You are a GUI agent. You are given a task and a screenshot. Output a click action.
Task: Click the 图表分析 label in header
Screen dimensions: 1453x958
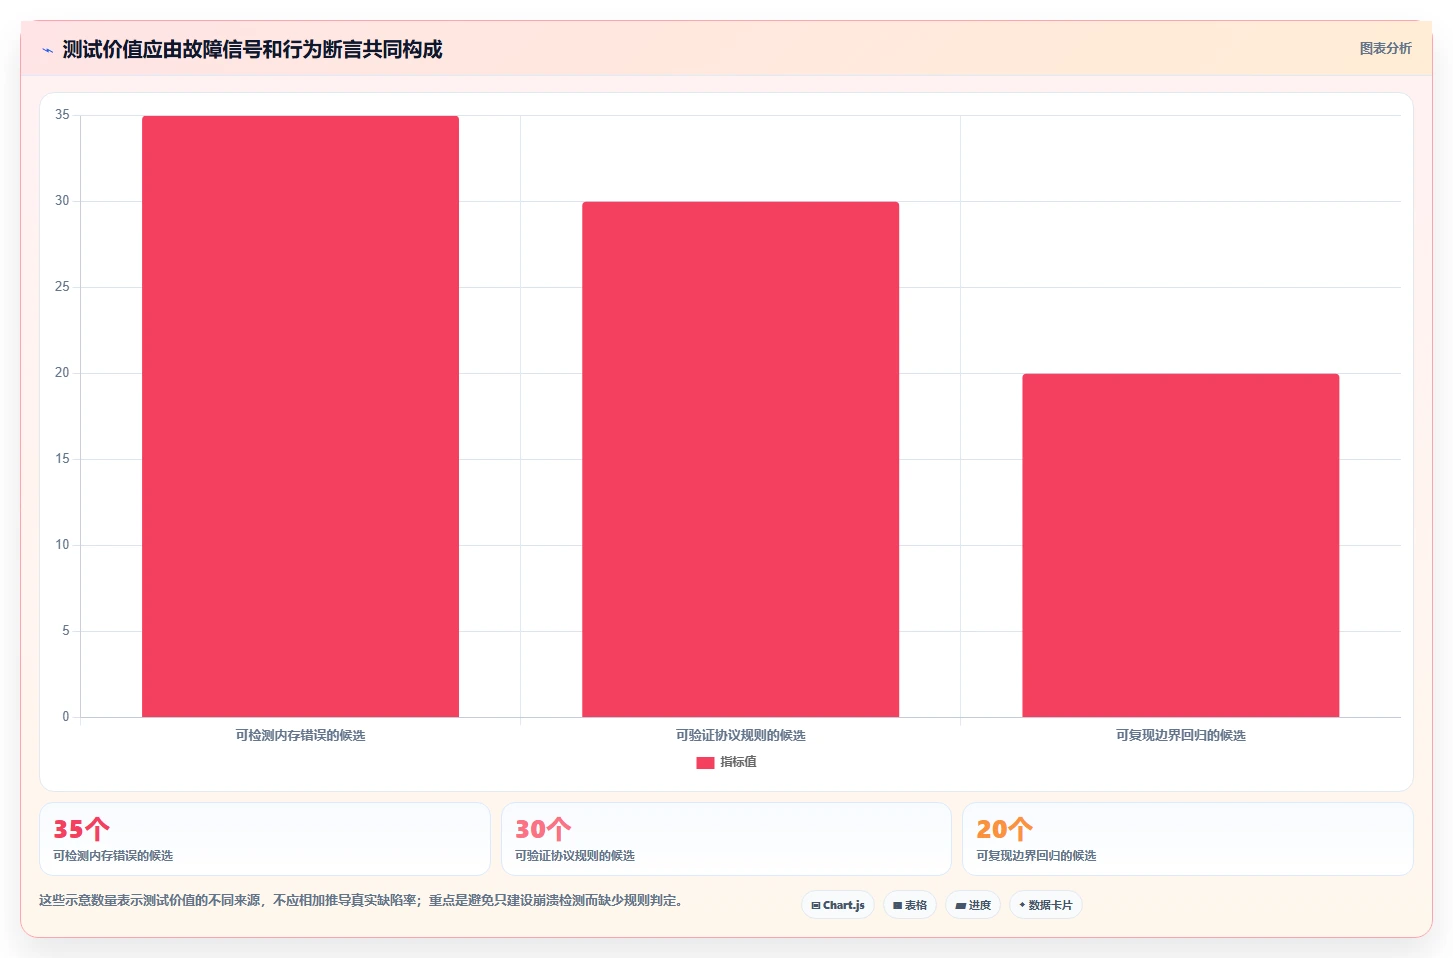[x=1385, y=48]
